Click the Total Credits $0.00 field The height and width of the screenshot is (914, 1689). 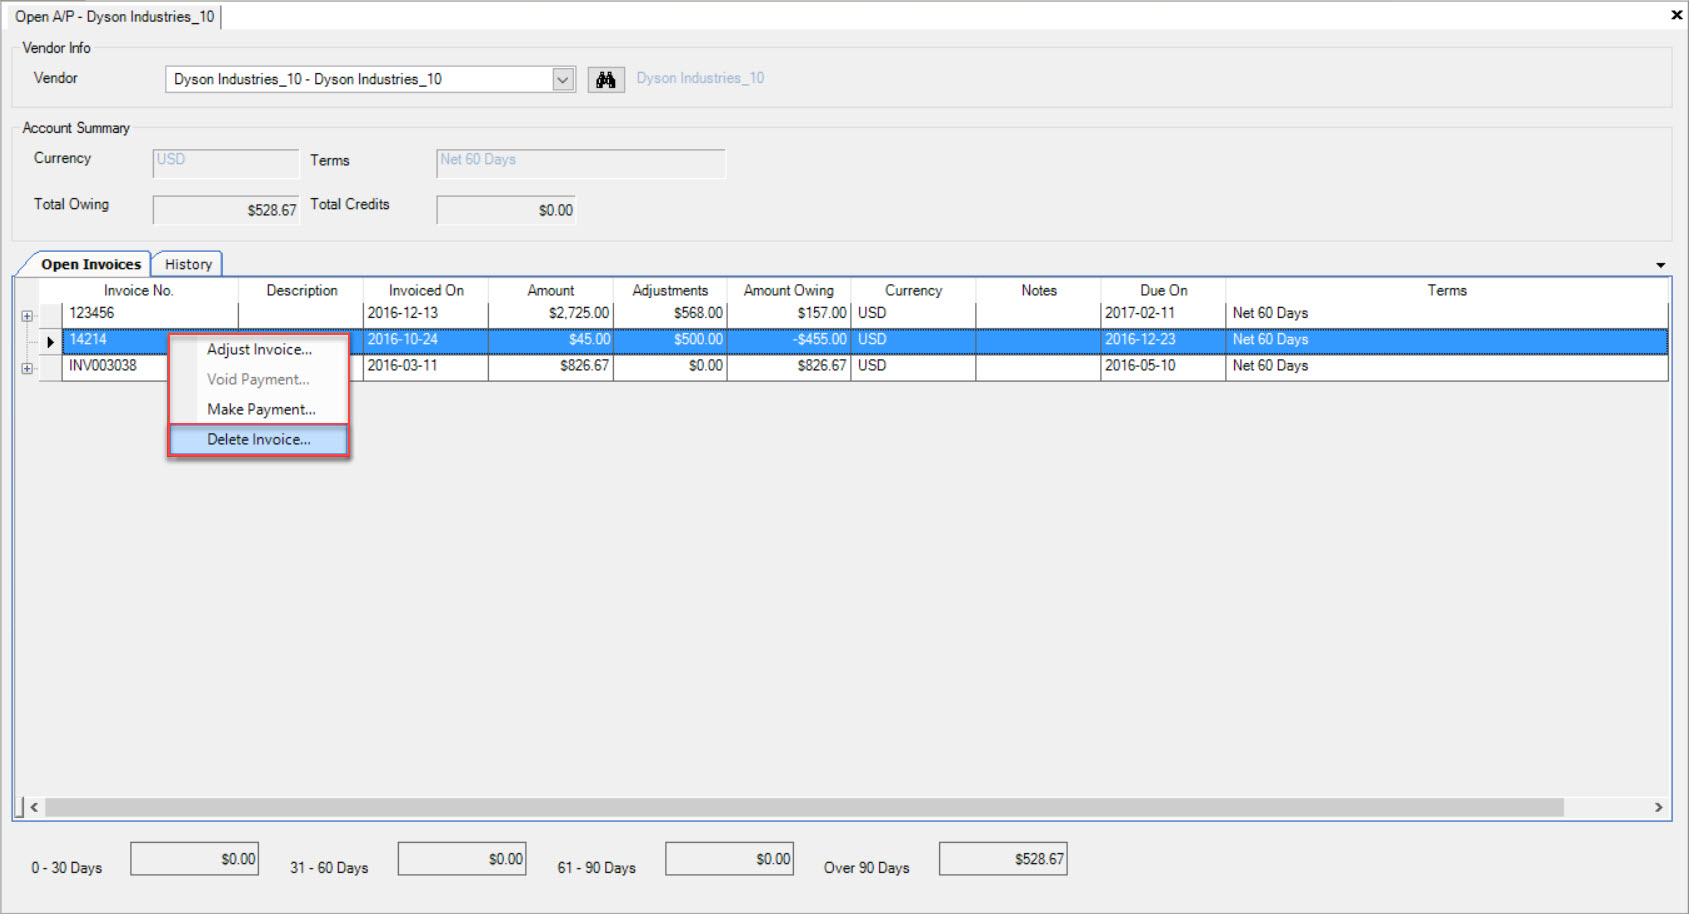click(506, 210)
